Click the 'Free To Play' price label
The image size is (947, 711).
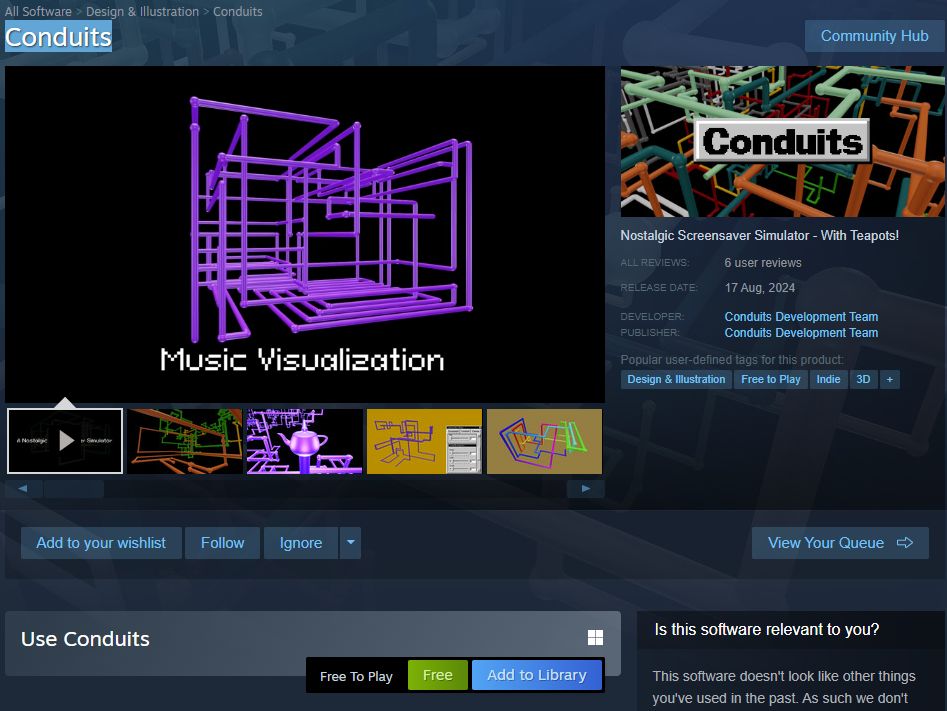pyautogui.click(x=356, y=677)
